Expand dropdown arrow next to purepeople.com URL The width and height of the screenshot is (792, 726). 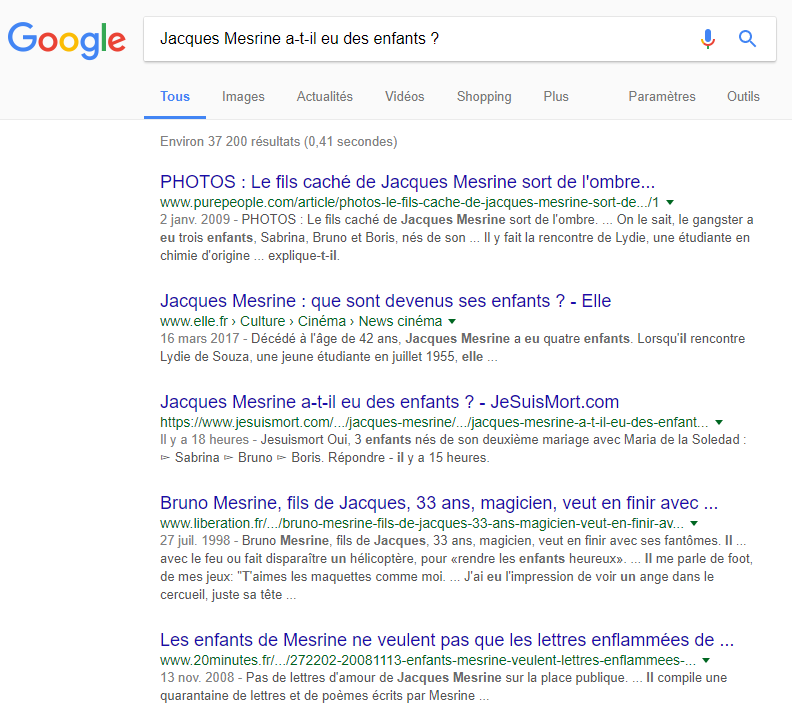tap(670, 202)
